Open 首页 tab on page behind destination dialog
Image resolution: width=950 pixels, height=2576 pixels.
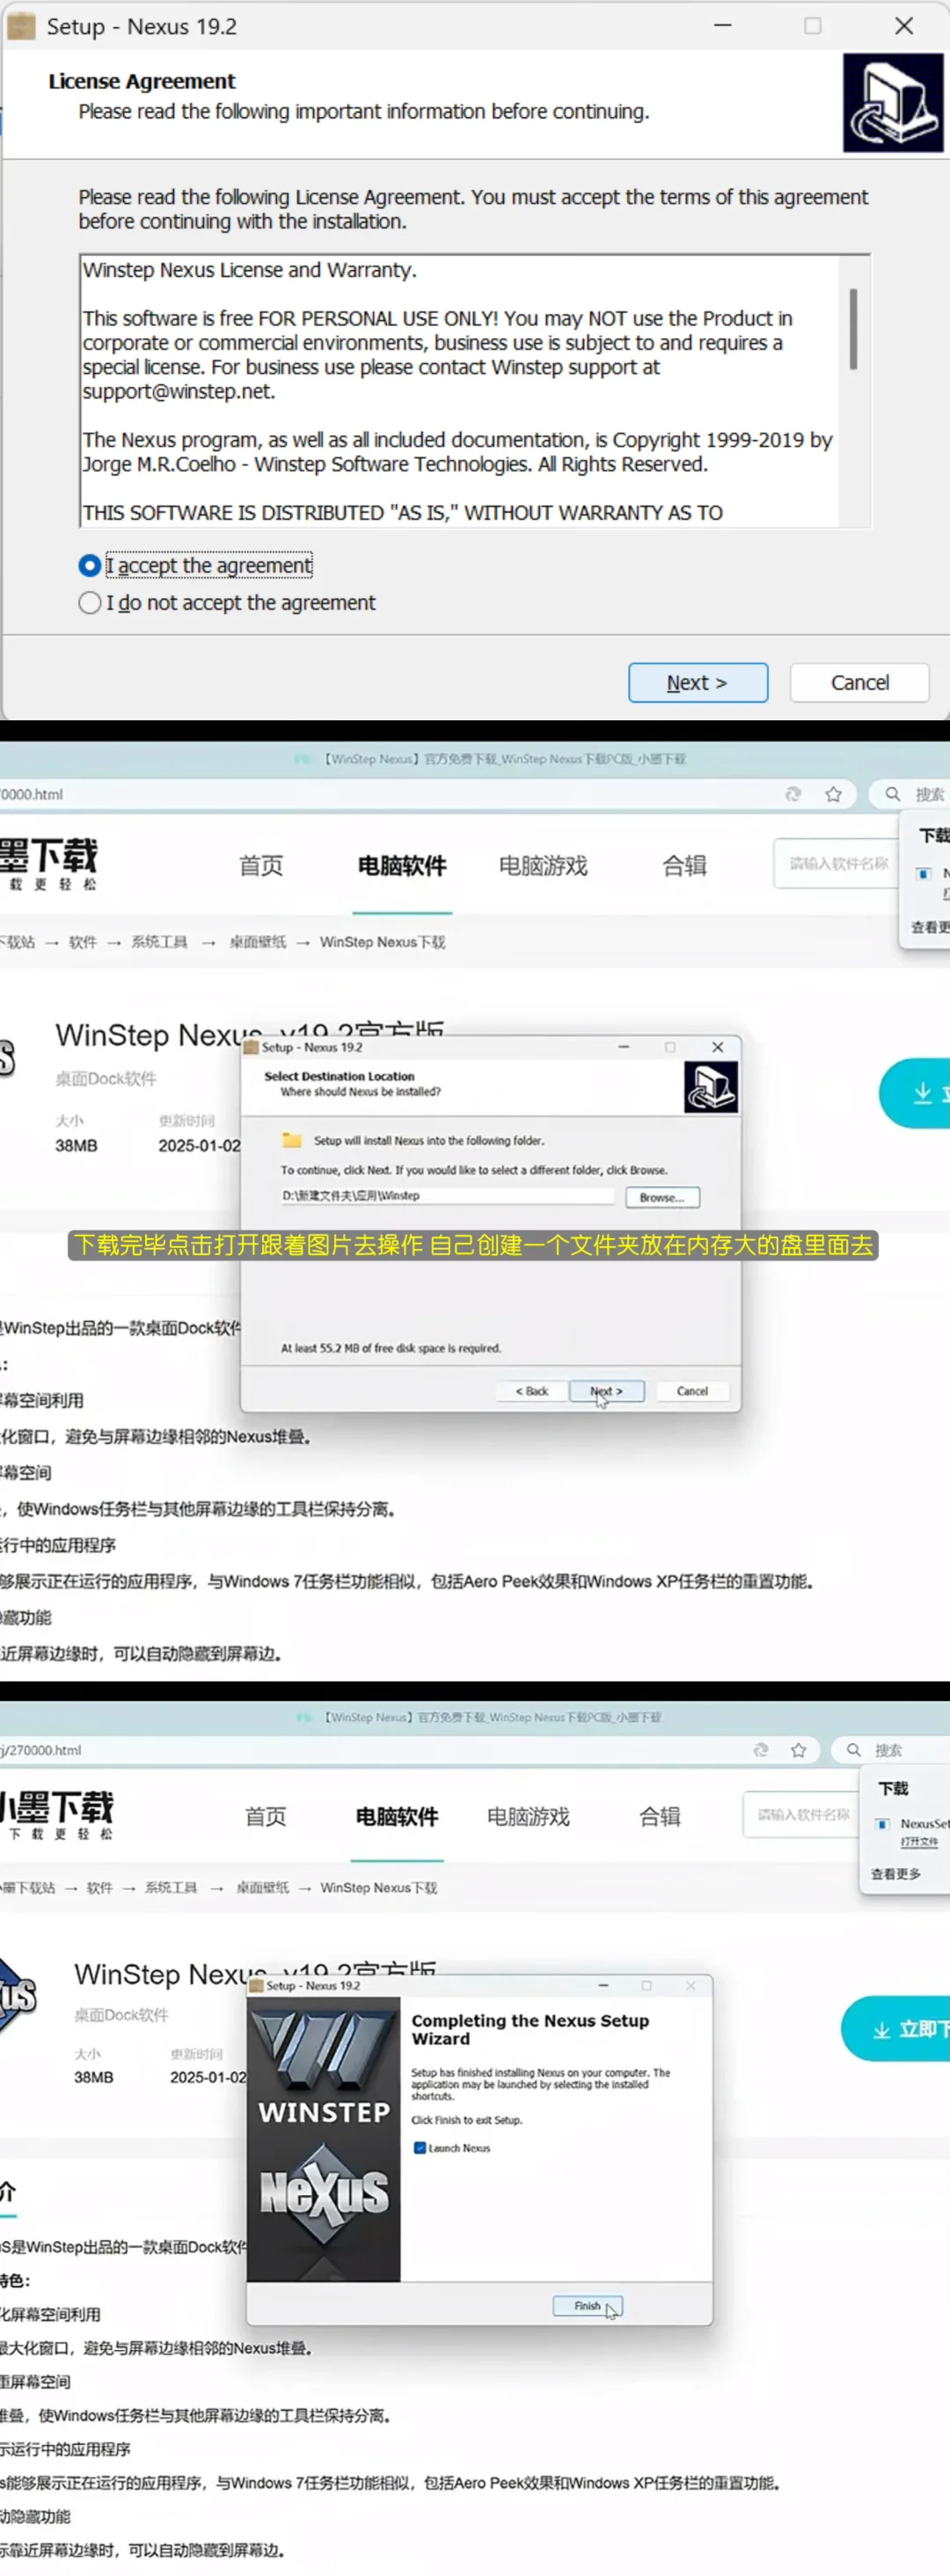click(261, 865)
